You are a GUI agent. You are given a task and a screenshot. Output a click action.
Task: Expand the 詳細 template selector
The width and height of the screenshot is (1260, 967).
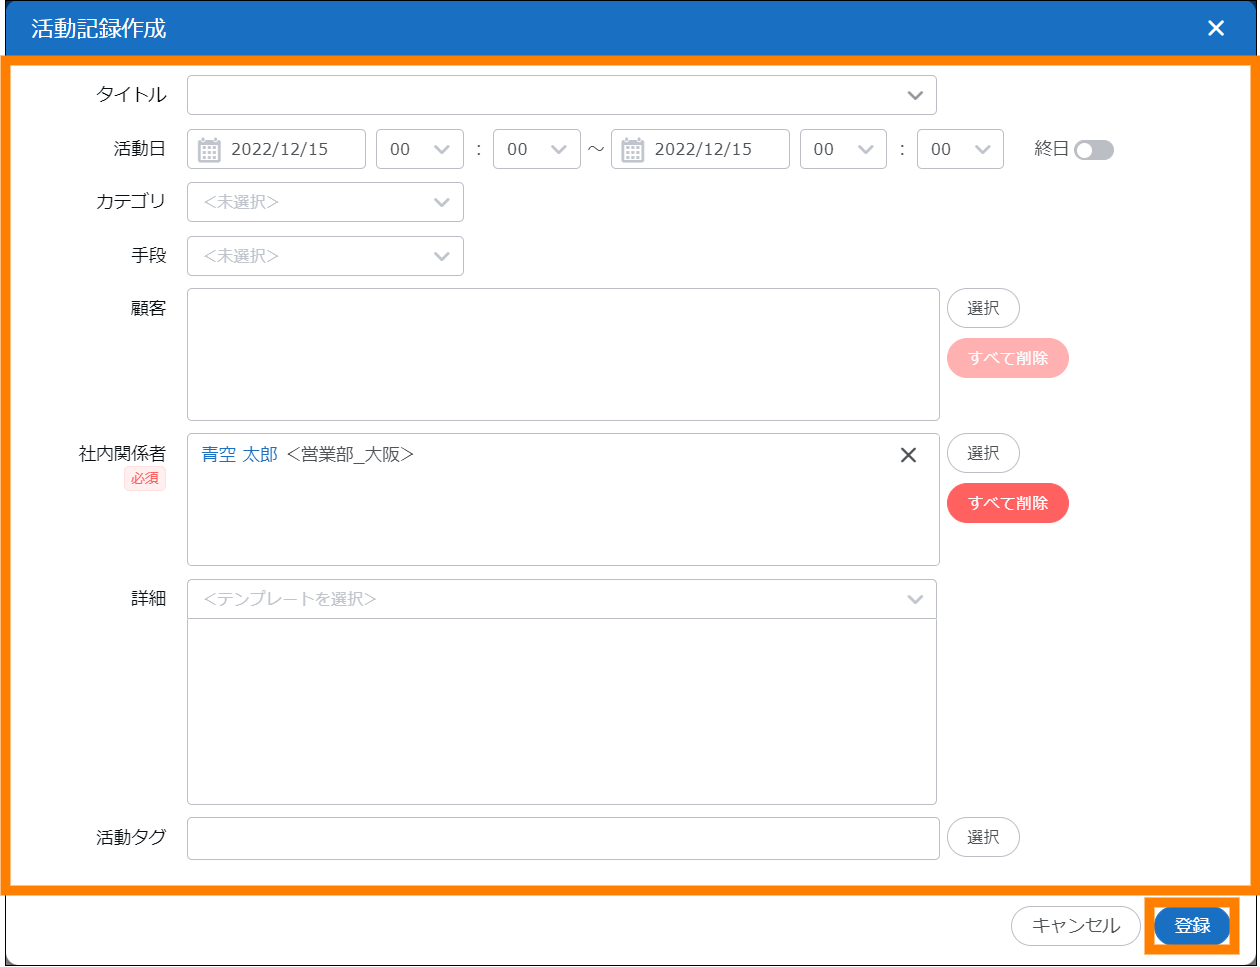point(561,599)
